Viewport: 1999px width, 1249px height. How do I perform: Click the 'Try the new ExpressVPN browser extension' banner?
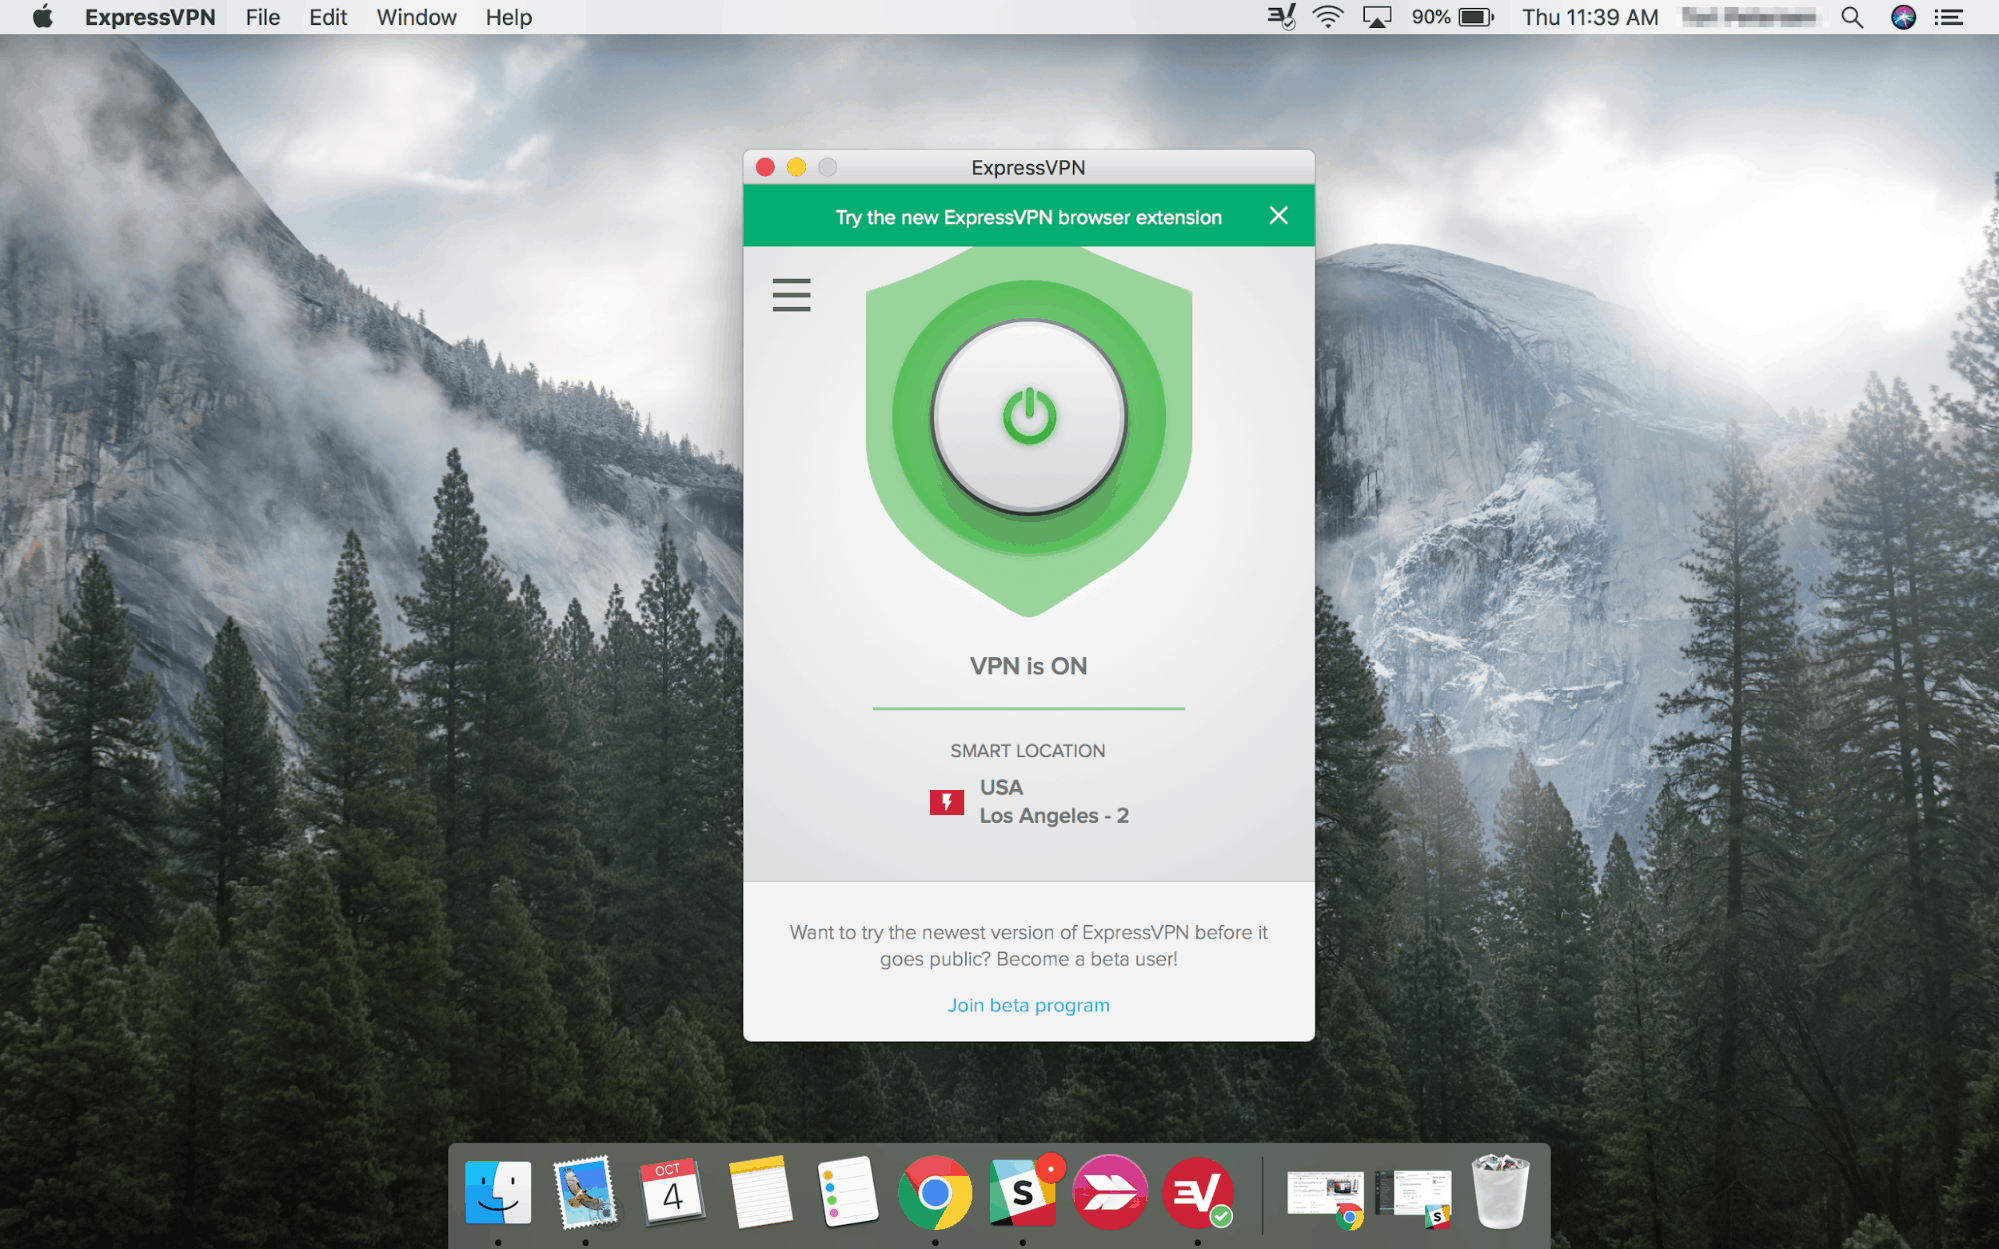[x=1028, y=217]
